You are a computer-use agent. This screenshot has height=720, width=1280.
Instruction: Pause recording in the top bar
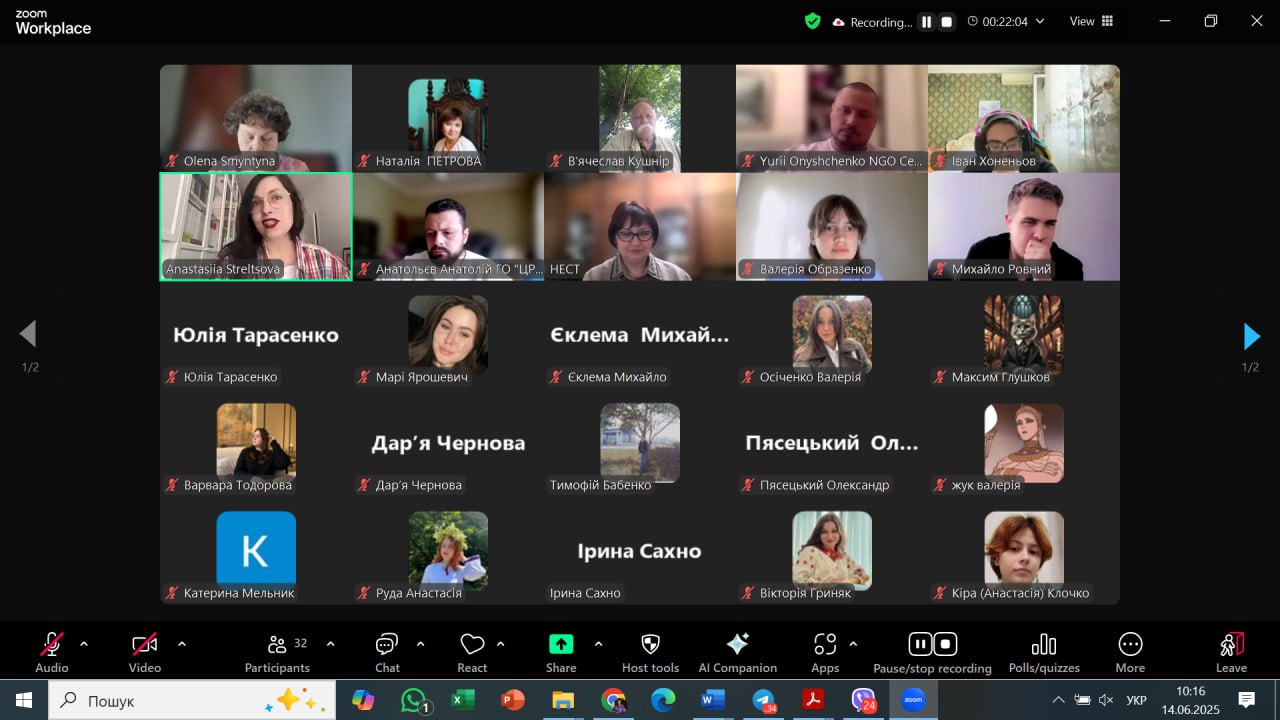(x=927, y=22)
